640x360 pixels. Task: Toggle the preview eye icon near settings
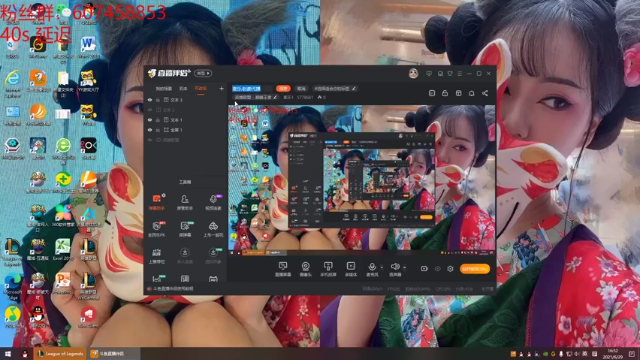[438, 269]
